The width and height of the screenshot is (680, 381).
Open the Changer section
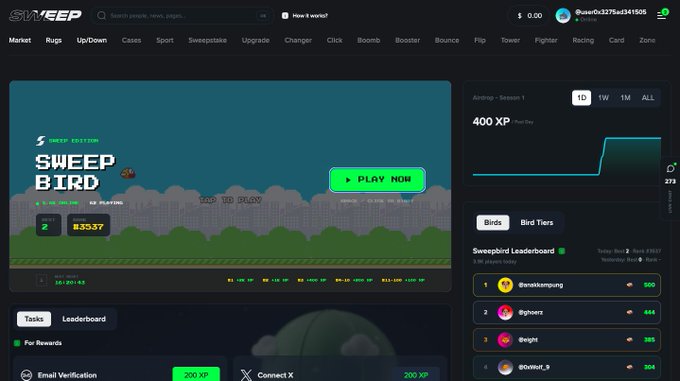(298, 40)
